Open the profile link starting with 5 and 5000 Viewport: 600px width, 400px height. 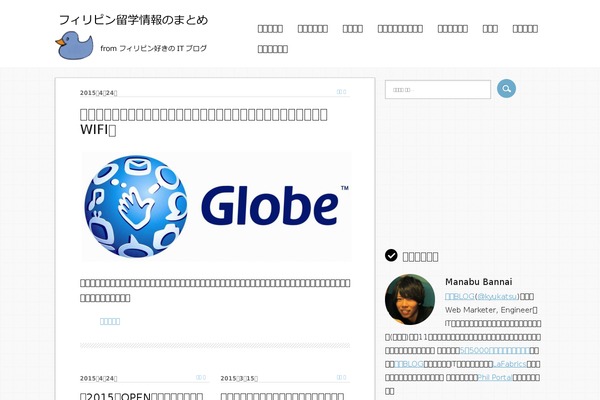(495, 350)
